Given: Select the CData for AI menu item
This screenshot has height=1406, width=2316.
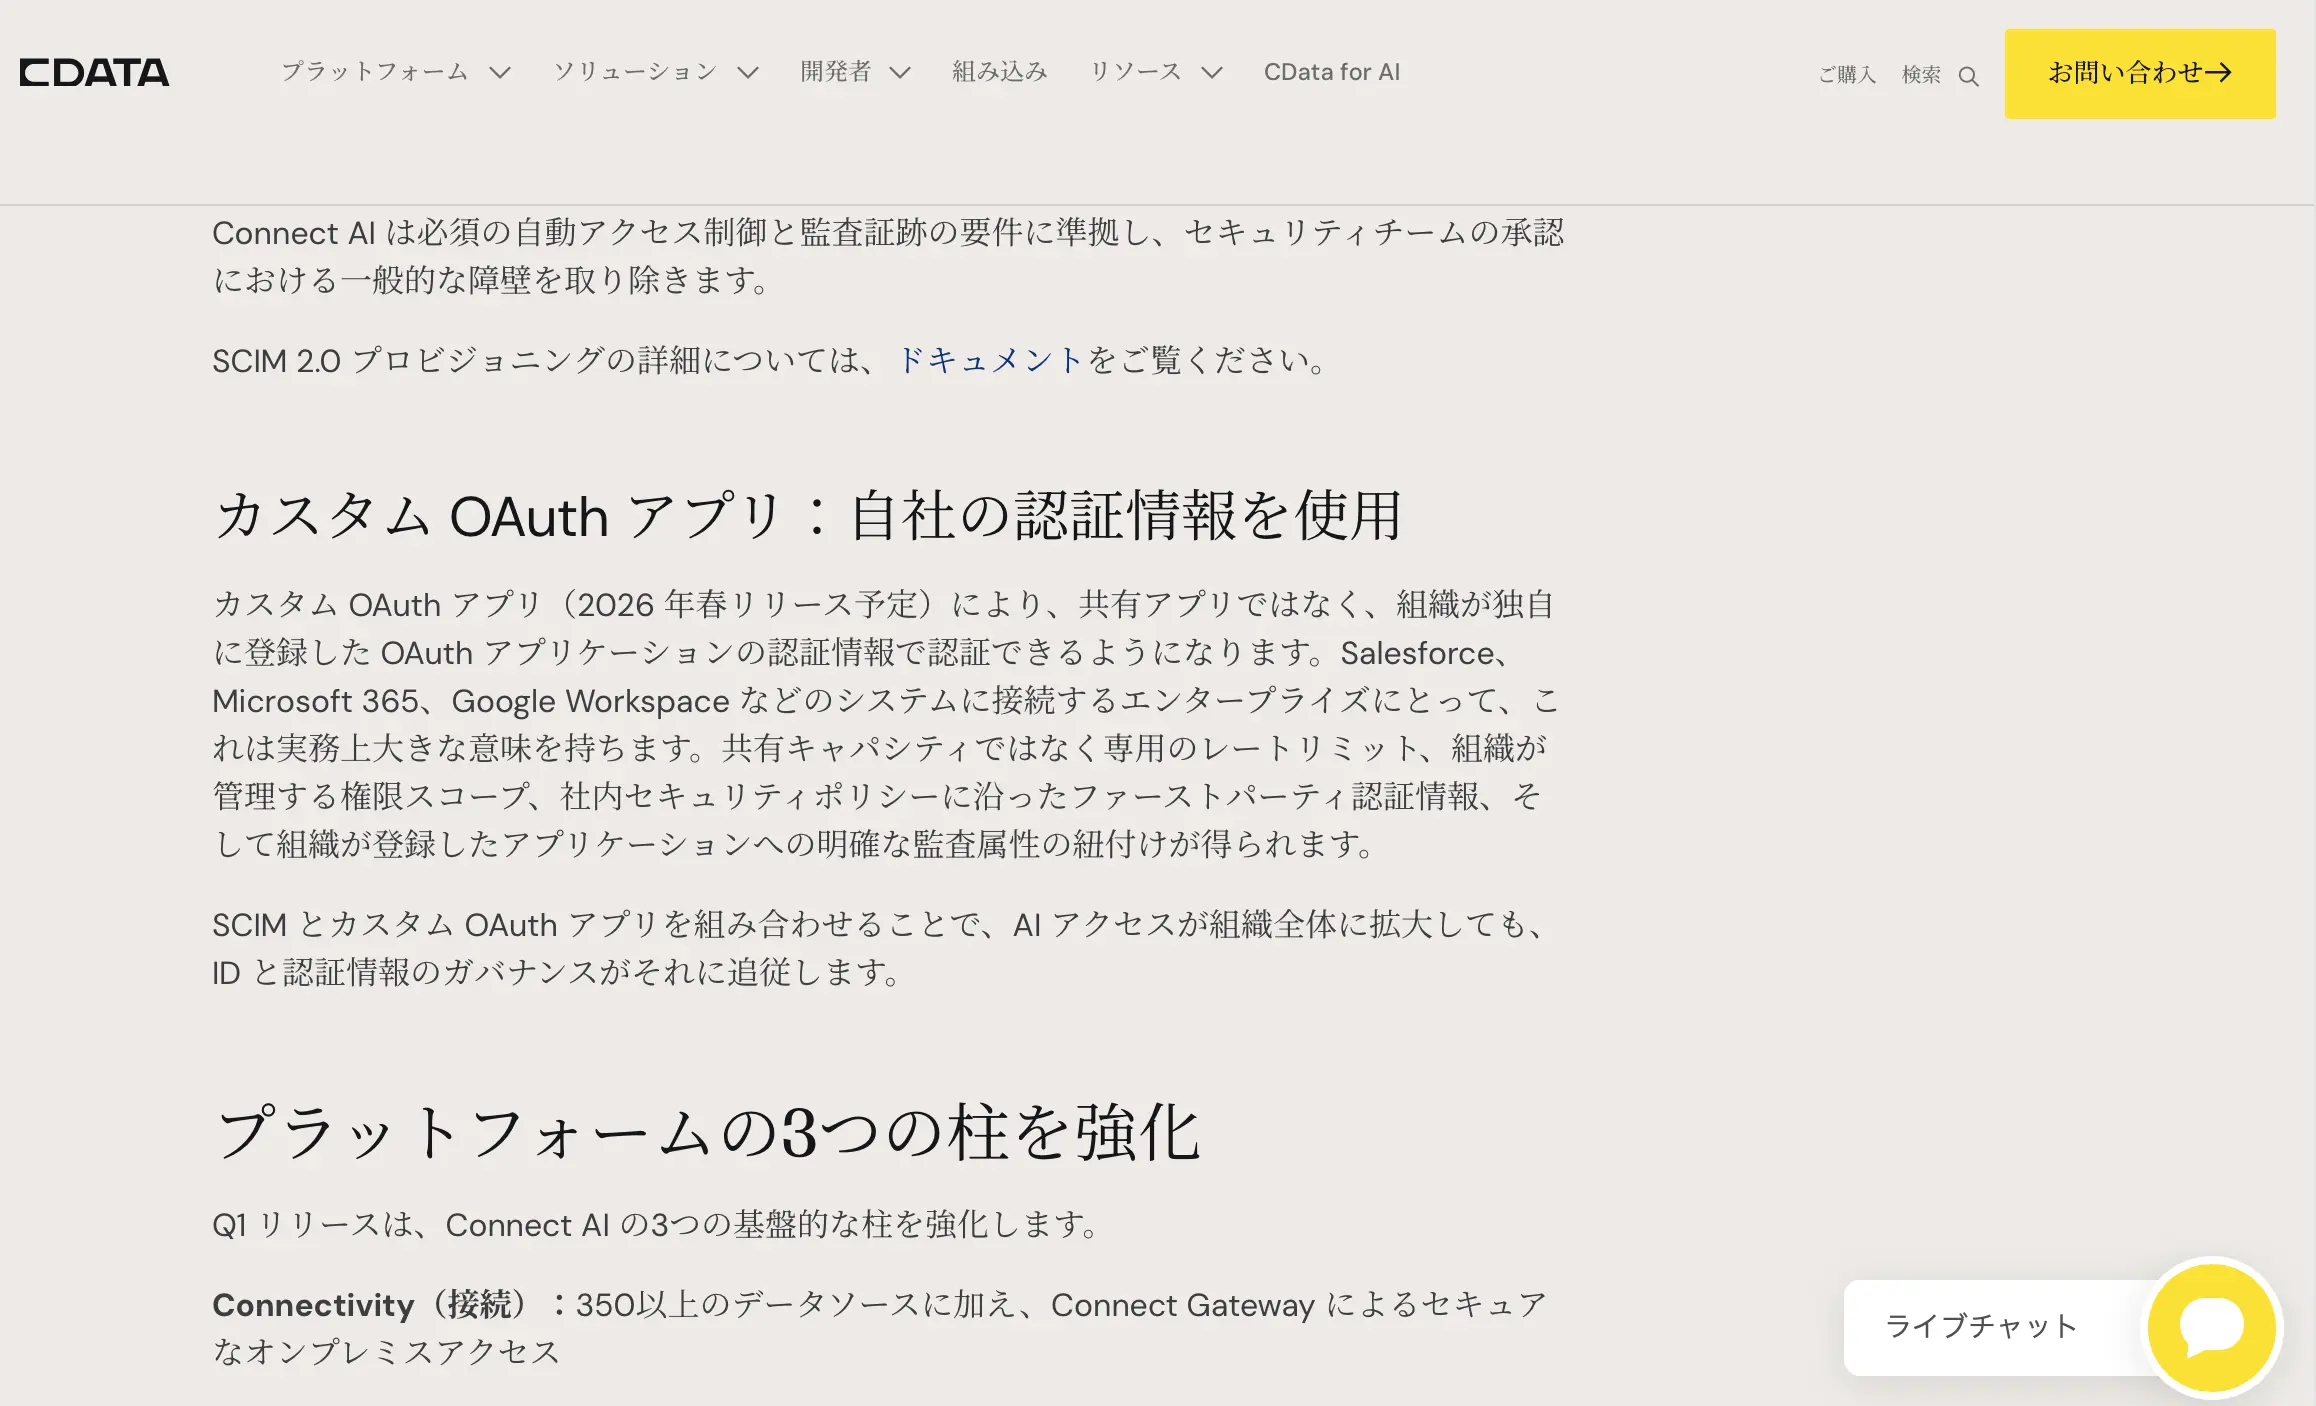Looking at the screenshot, I should pos(1331,72).
